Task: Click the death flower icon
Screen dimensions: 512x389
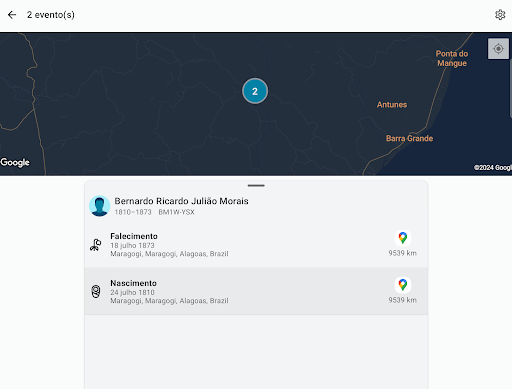Action: click(96, 245)
